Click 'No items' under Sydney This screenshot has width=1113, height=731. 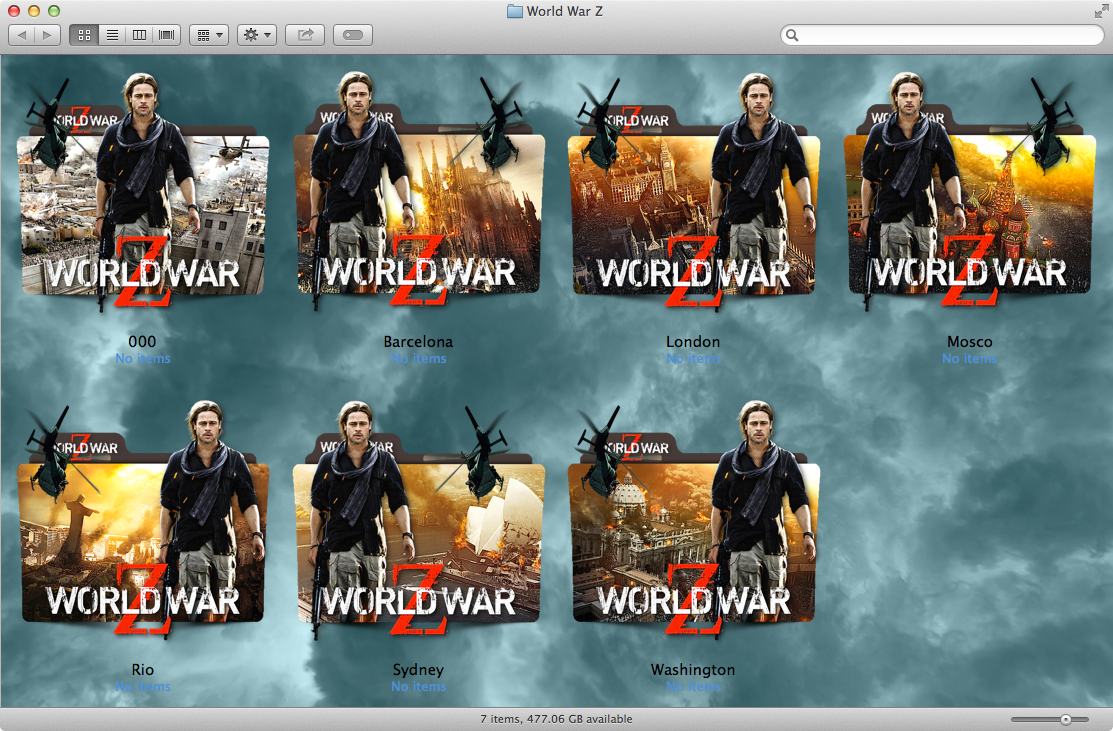pos(418,686)
